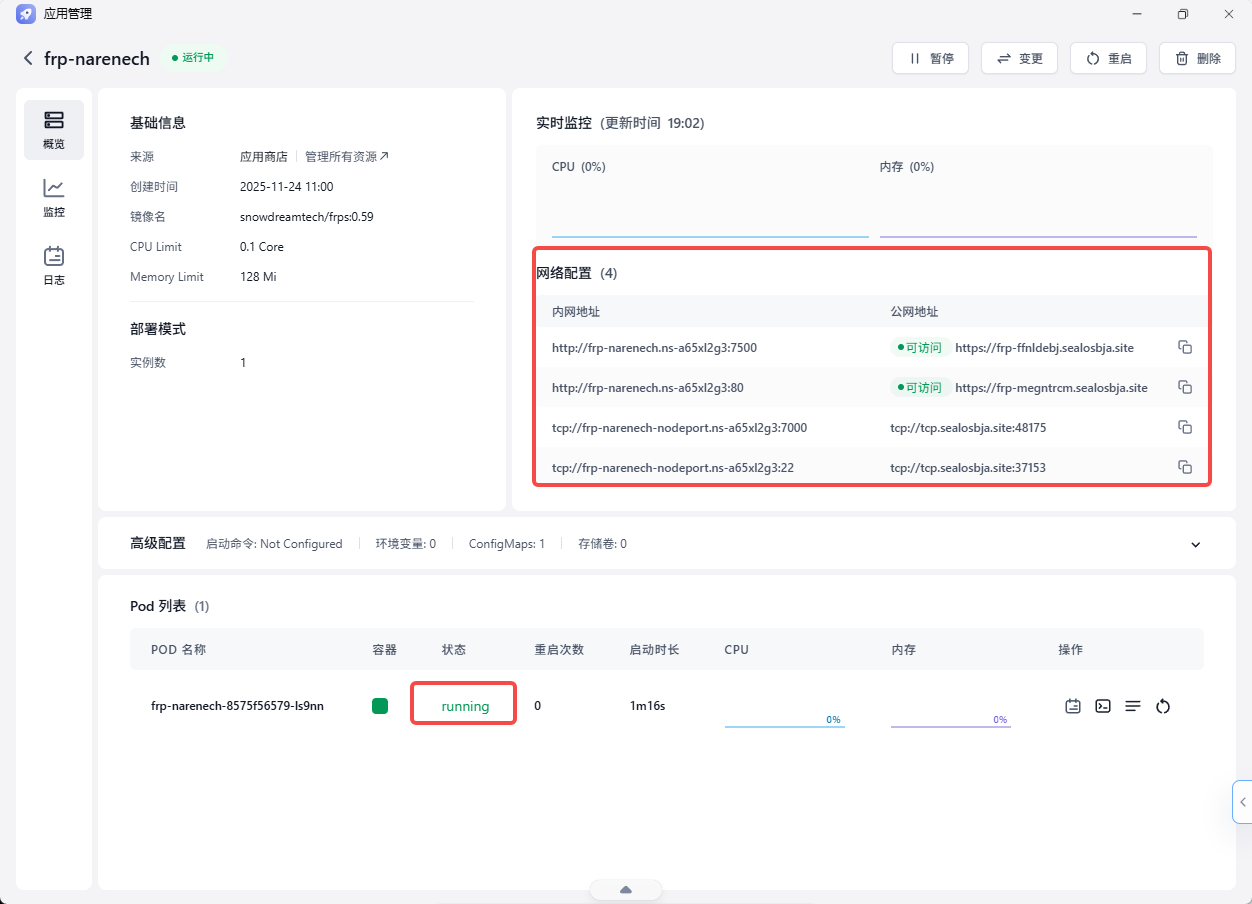The image size is (1252, 904).
Task: Open the https://frp-megntrcm.sealosbja.site link
Action: [x=1051, y=388]
